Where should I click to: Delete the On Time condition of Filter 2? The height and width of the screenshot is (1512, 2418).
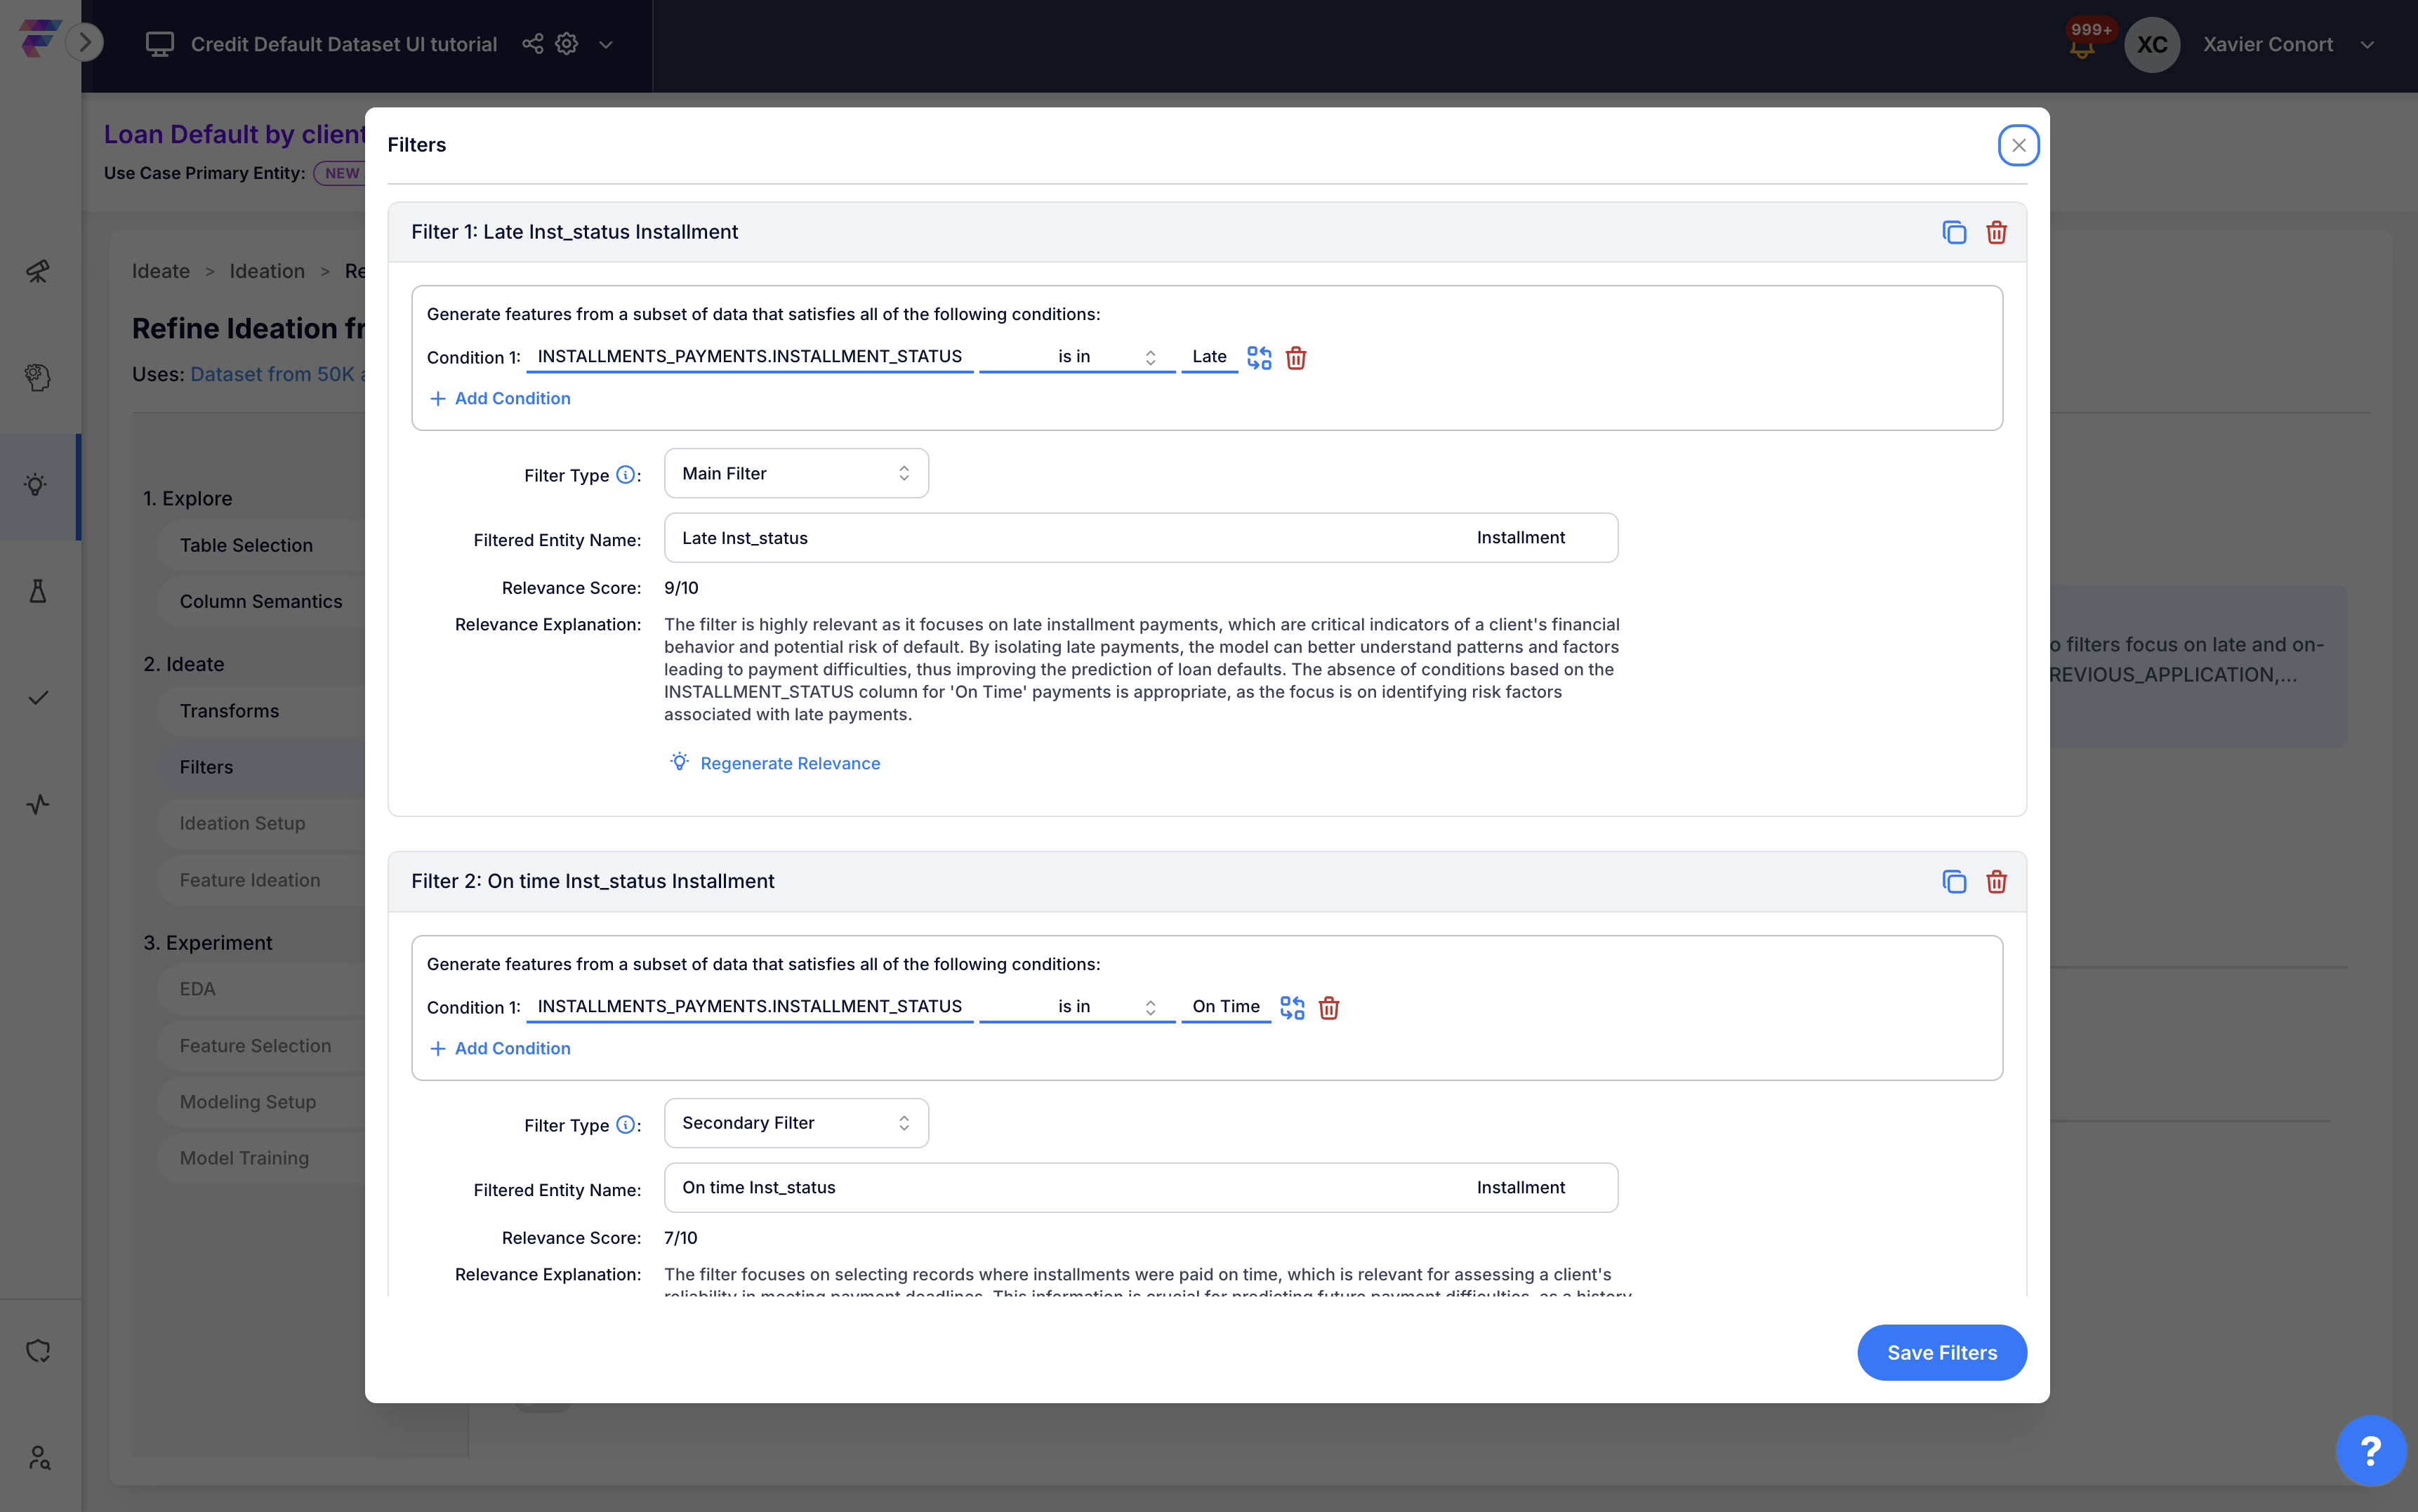coord(1329,1007)
